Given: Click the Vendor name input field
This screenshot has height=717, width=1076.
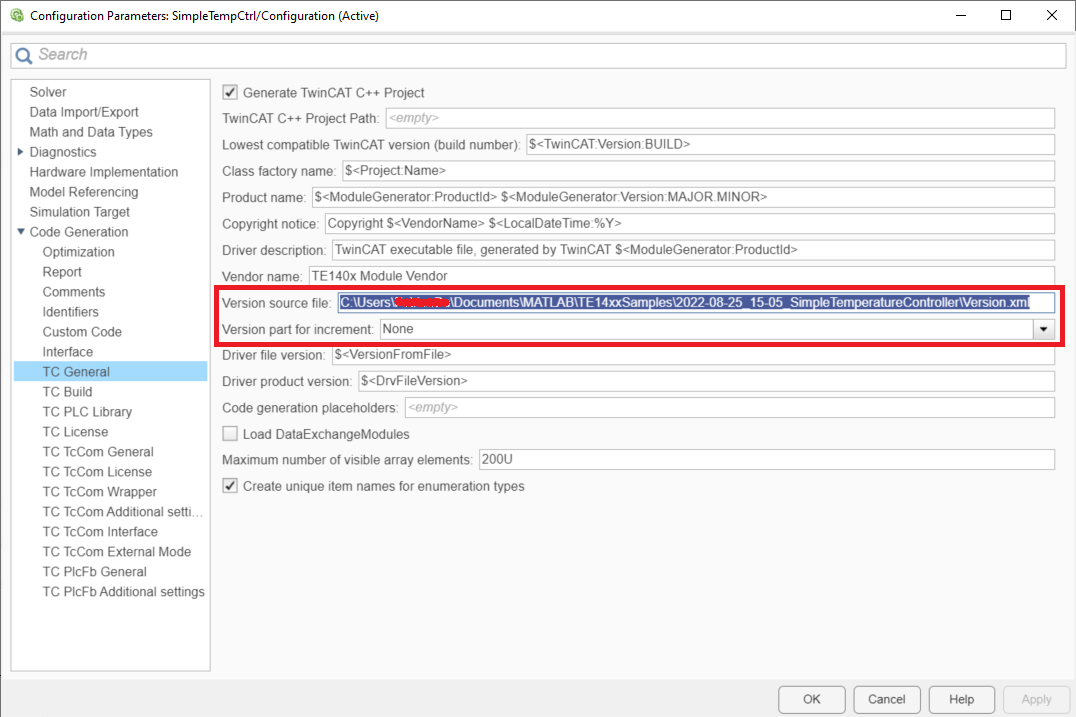Looking at the screenshot, I should [681, 276].
